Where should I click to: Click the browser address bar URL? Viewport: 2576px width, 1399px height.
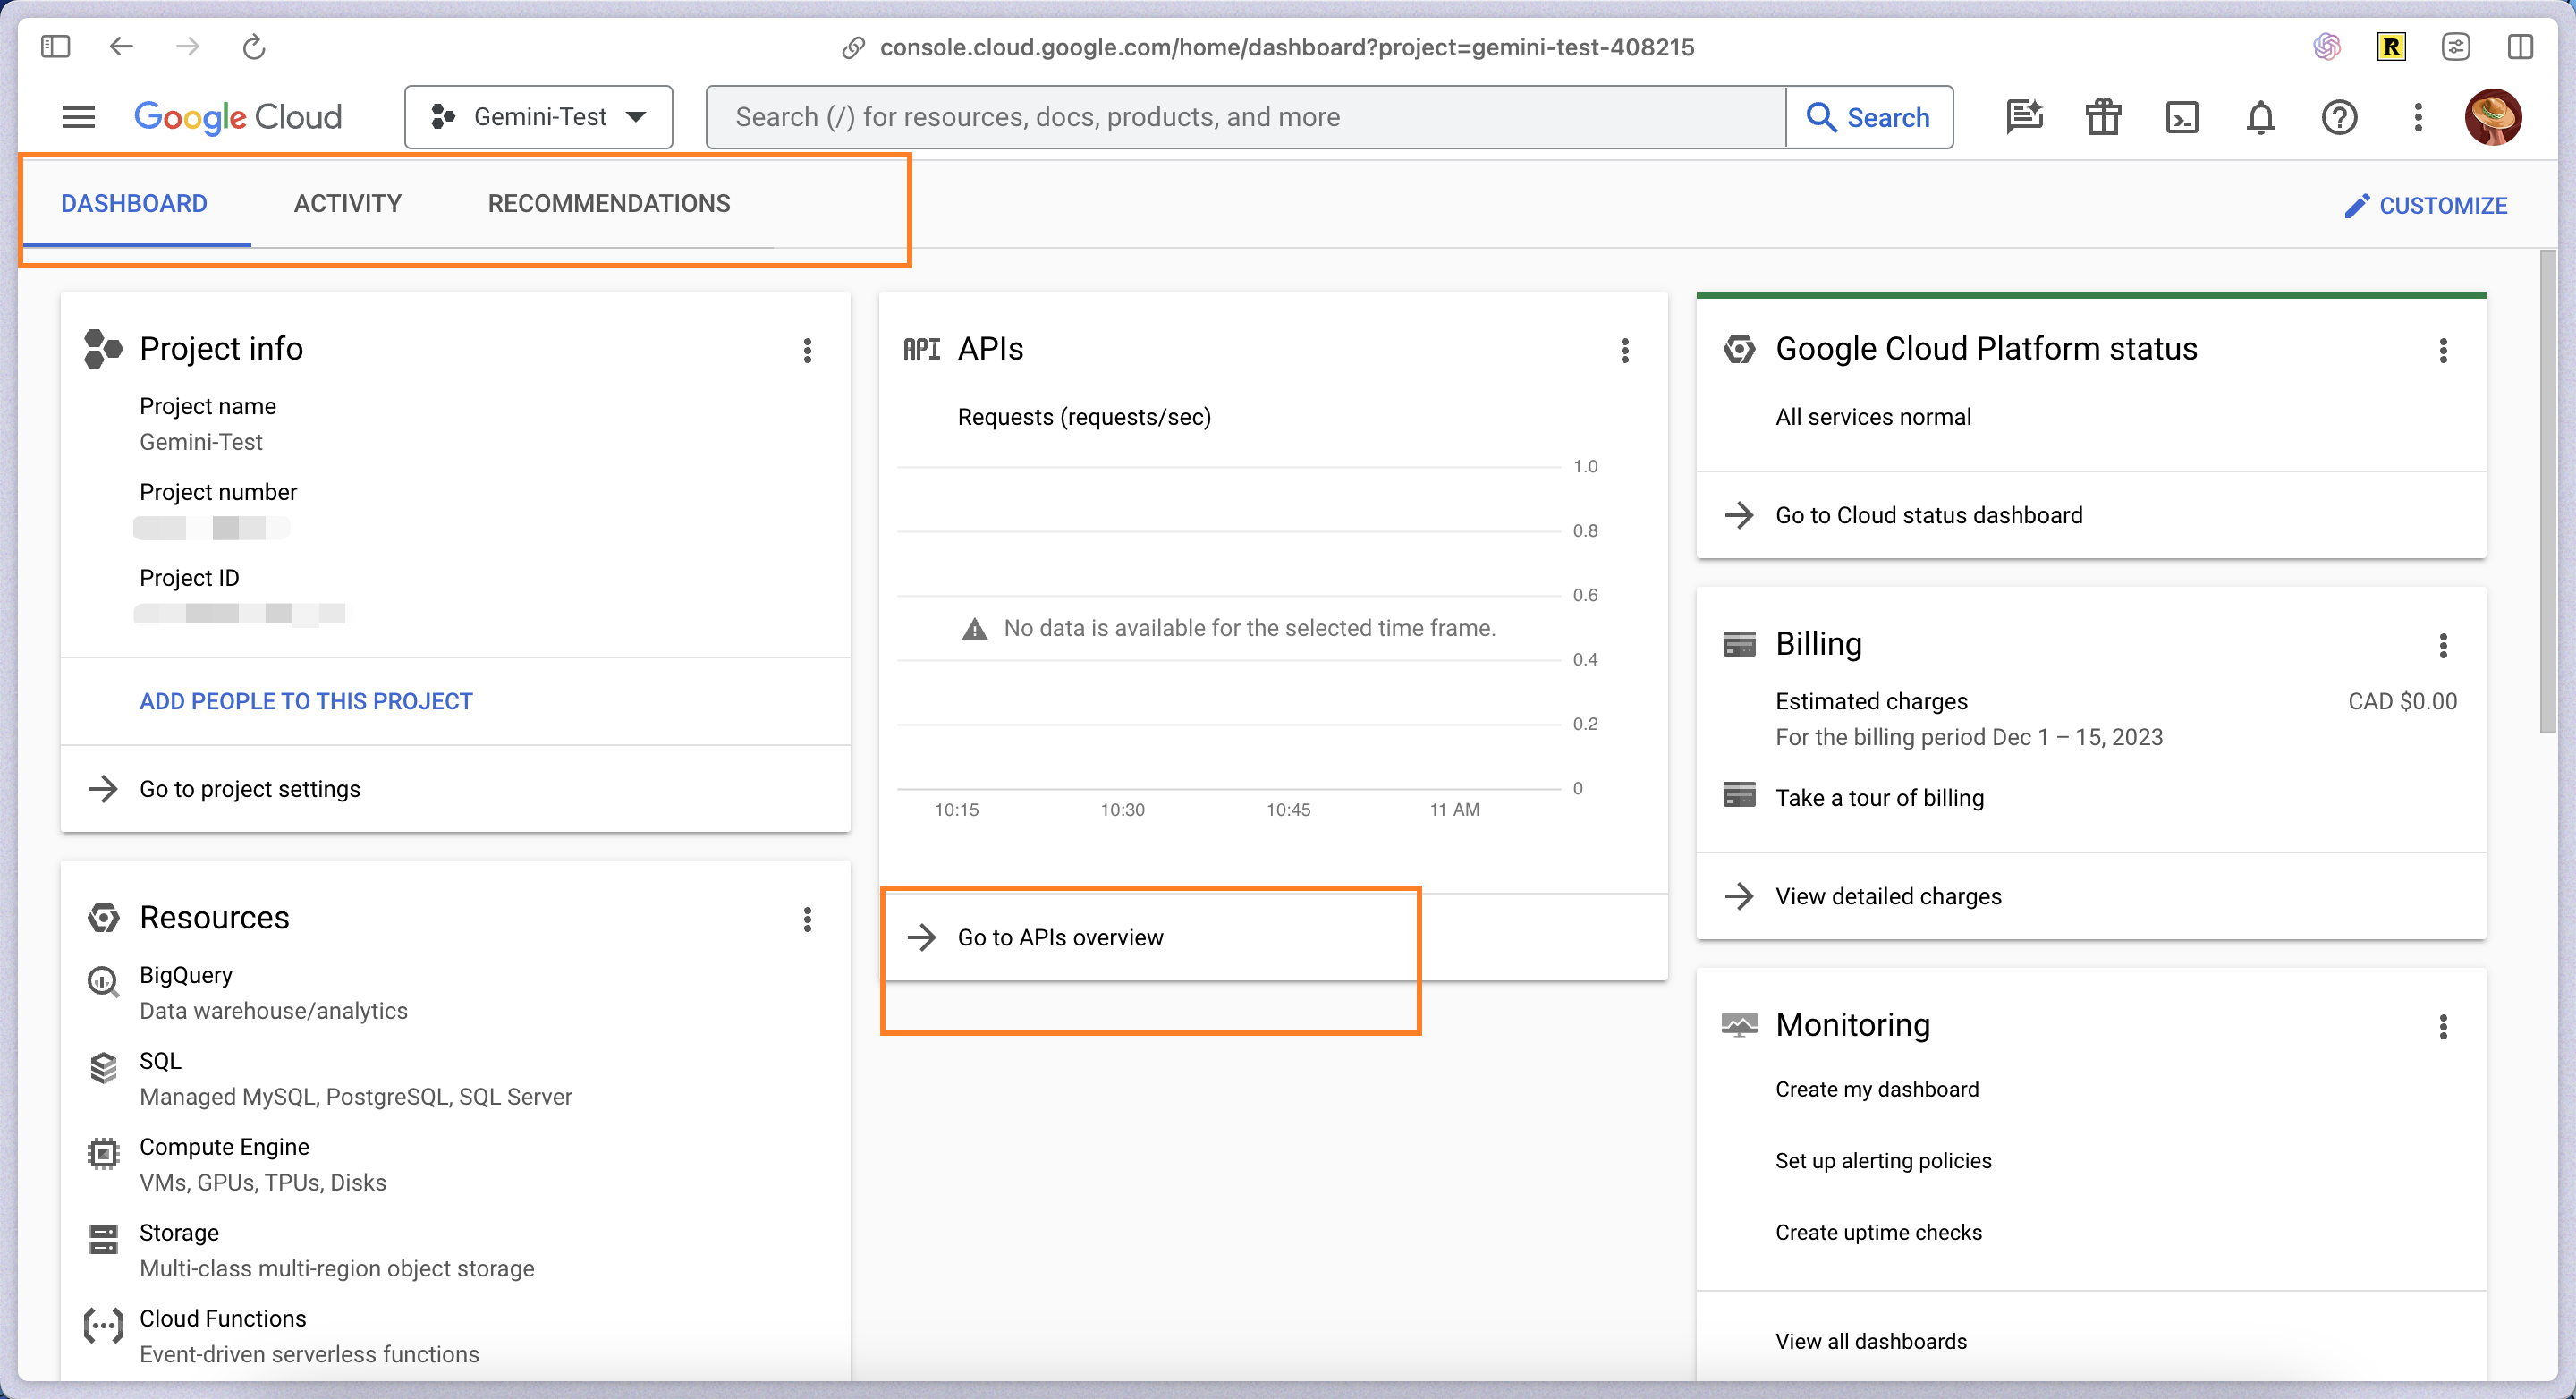(1287, 47)
